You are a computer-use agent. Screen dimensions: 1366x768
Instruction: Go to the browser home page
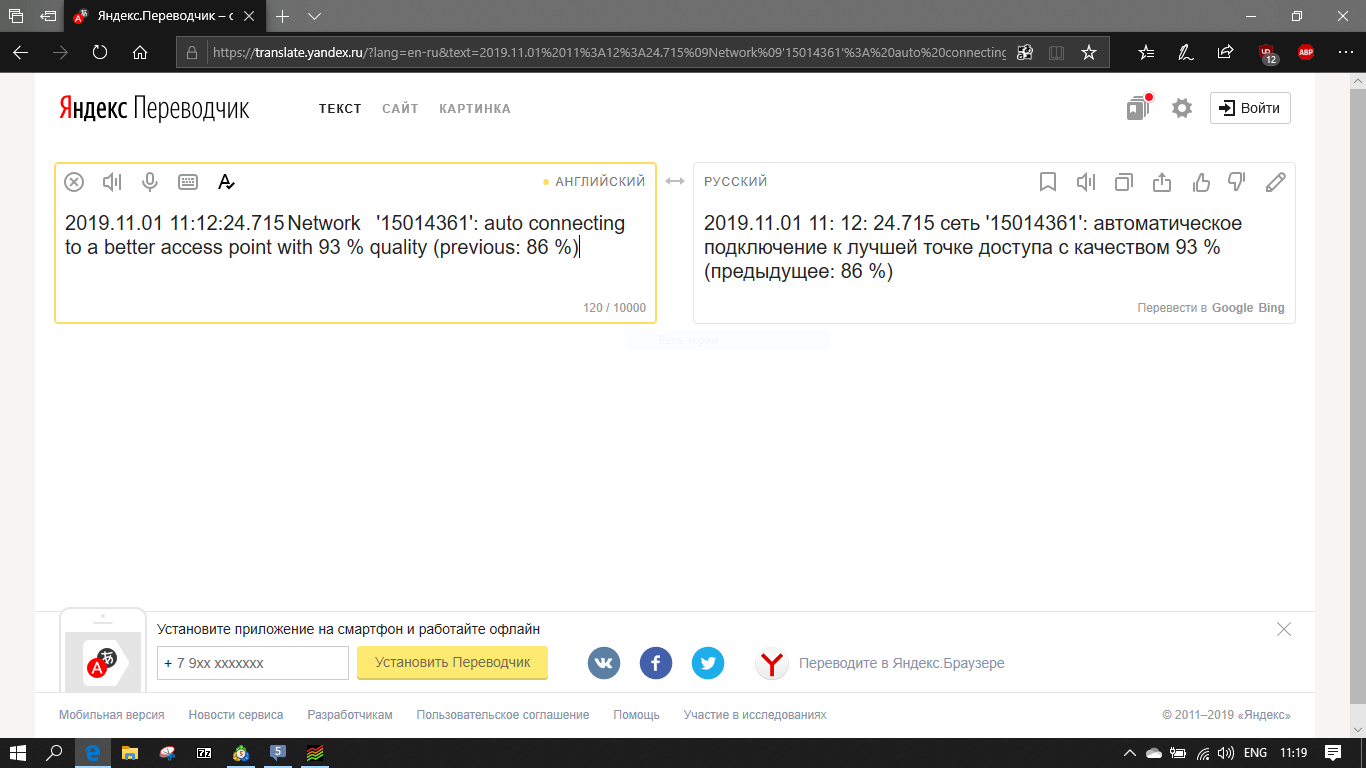point(140,52)
